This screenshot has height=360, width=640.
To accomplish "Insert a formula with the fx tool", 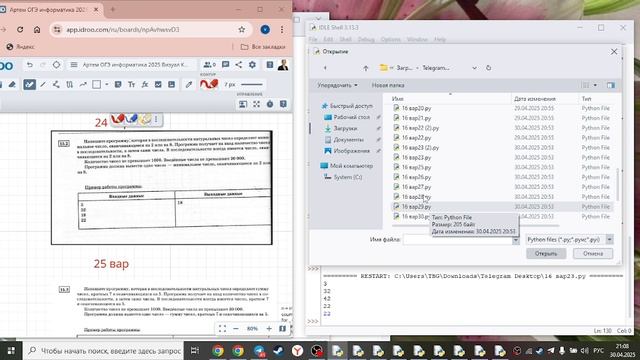I will [x=144, y=84].
